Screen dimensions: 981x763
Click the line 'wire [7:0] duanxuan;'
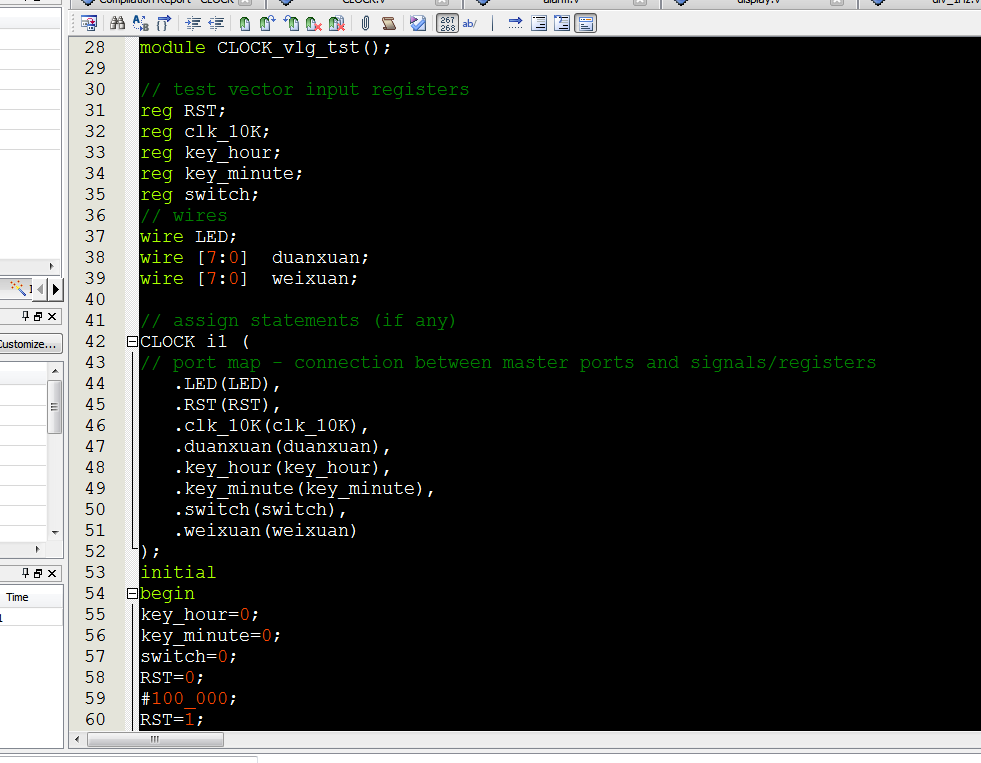(254, 258)
